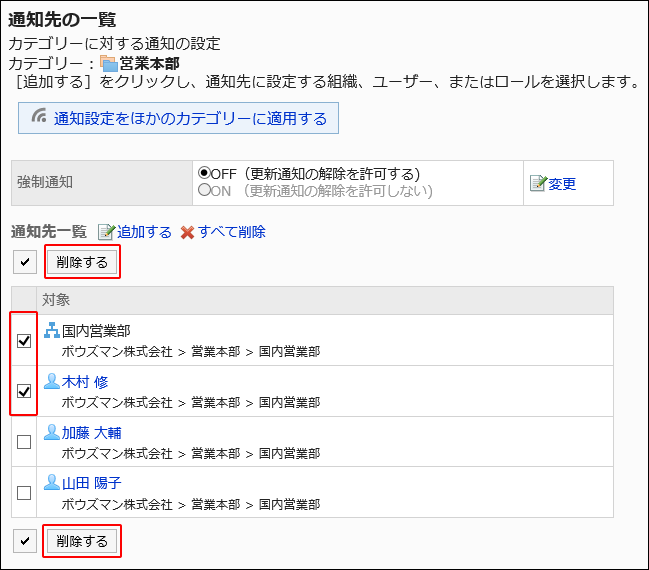Click ON（更新通知の解除を許可しない）label text

322,191
